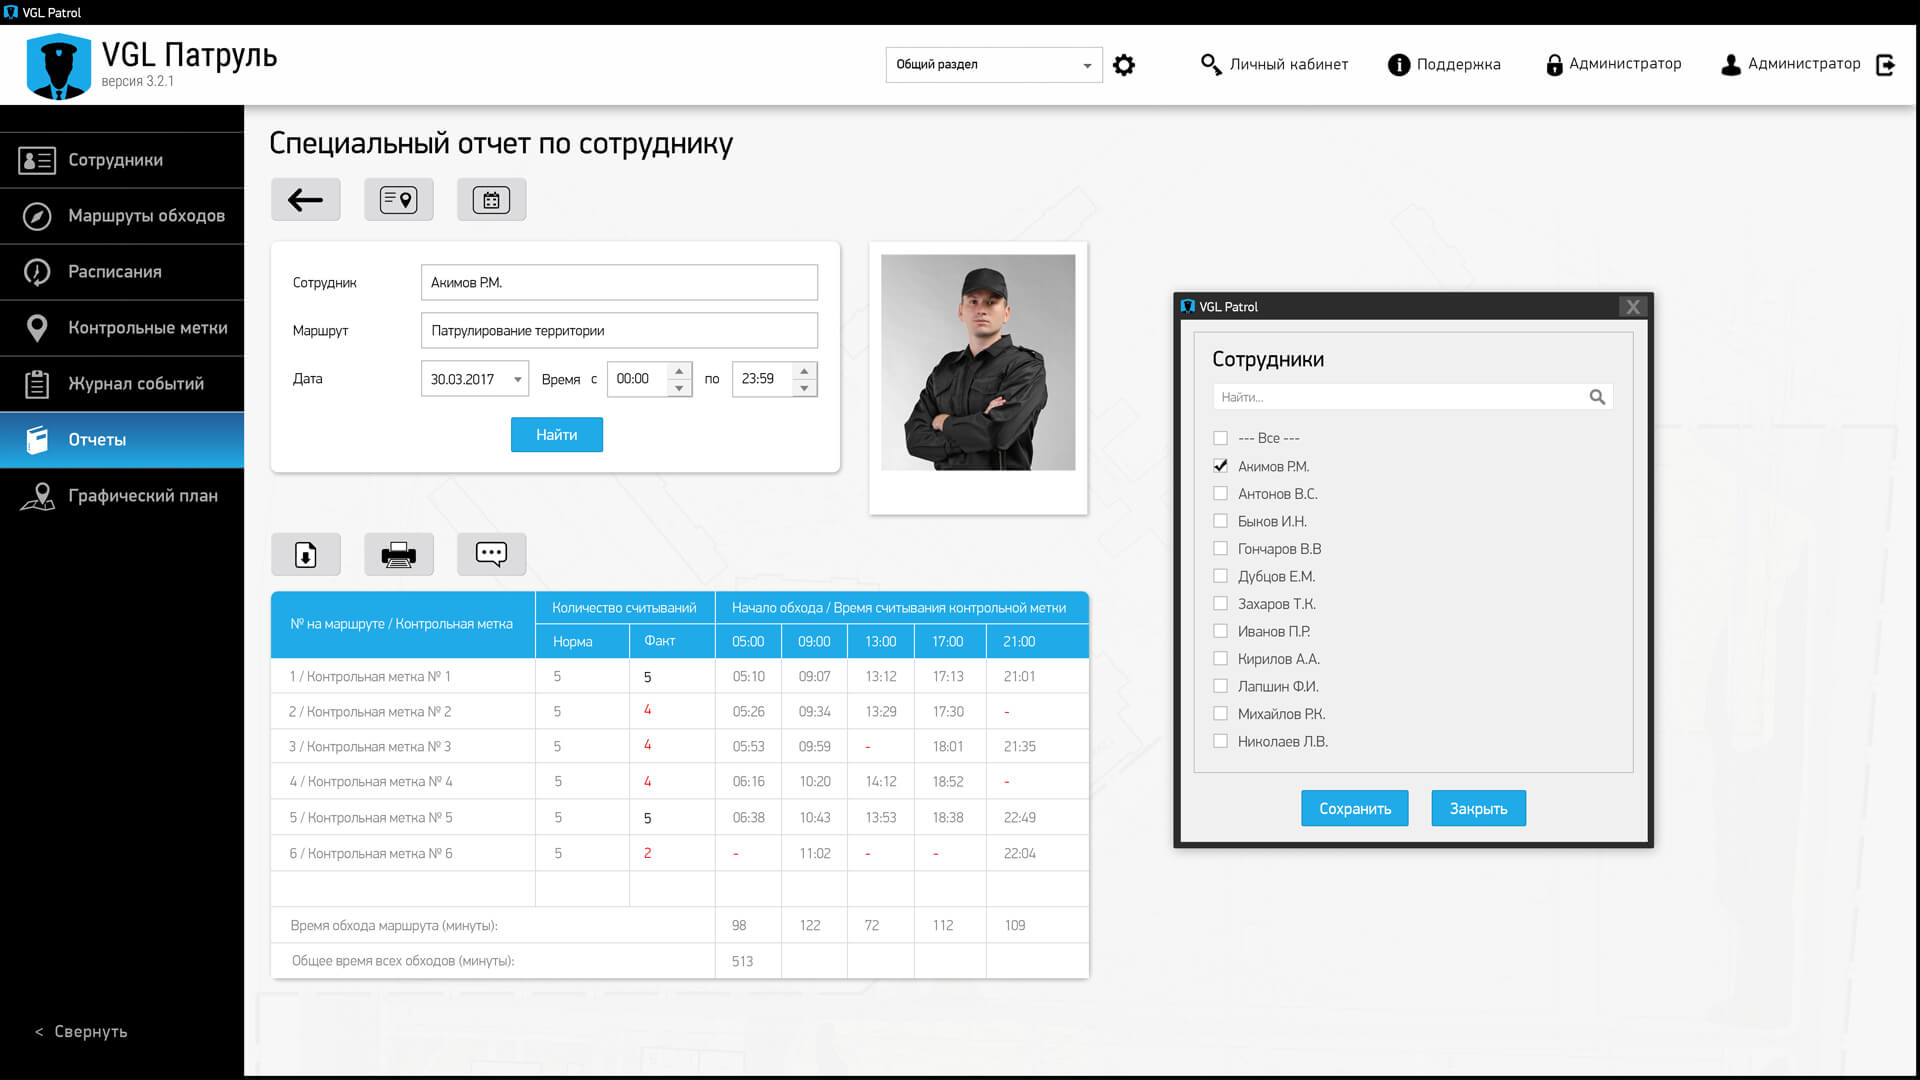Click the employee photo thumbnail
Image resolution: width=1920 pixels, height=1080 pixels.
(978, 363)
